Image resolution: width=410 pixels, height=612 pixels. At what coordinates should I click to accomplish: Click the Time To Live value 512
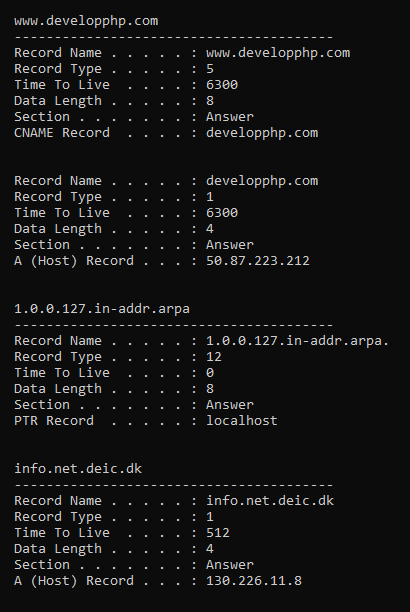(x=218, y=533)
